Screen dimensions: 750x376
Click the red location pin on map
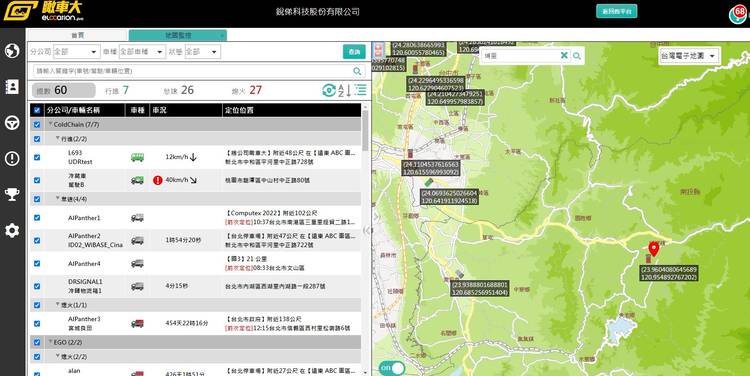click(x=653, y=249)
